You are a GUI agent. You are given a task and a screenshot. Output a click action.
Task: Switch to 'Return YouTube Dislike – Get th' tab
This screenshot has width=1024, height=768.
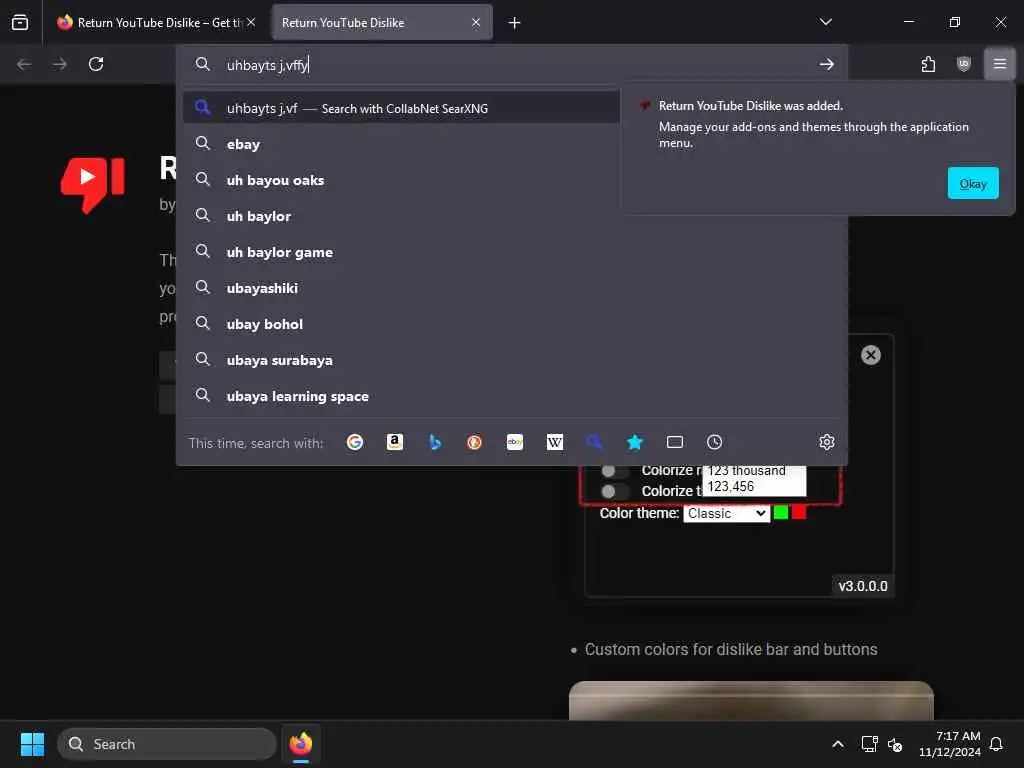click(155, 22)
